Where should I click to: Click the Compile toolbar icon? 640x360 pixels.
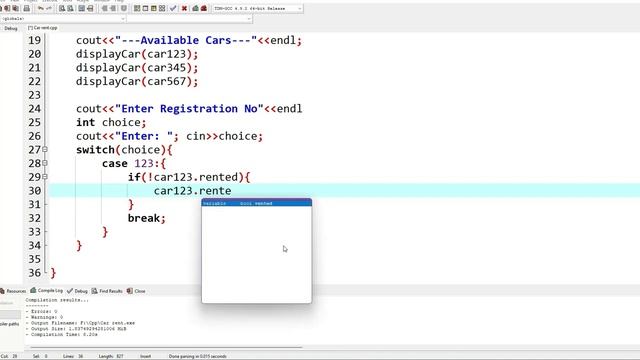137,8
